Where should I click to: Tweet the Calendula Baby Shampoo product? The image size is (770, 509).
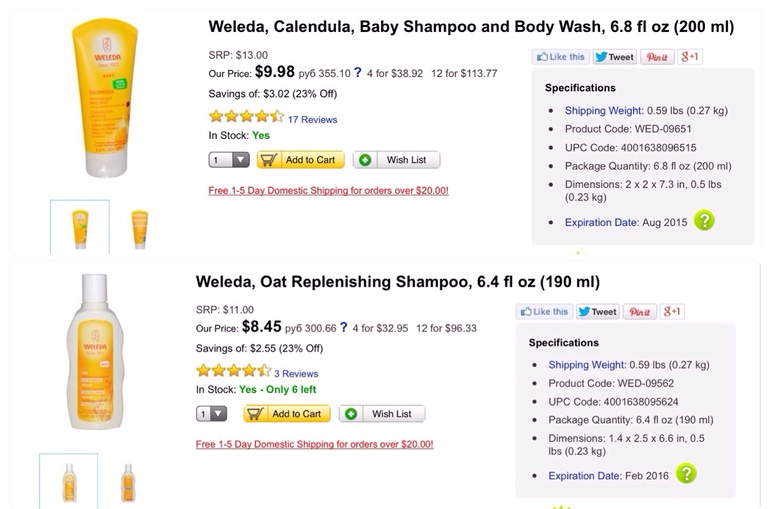click(614, 57)
